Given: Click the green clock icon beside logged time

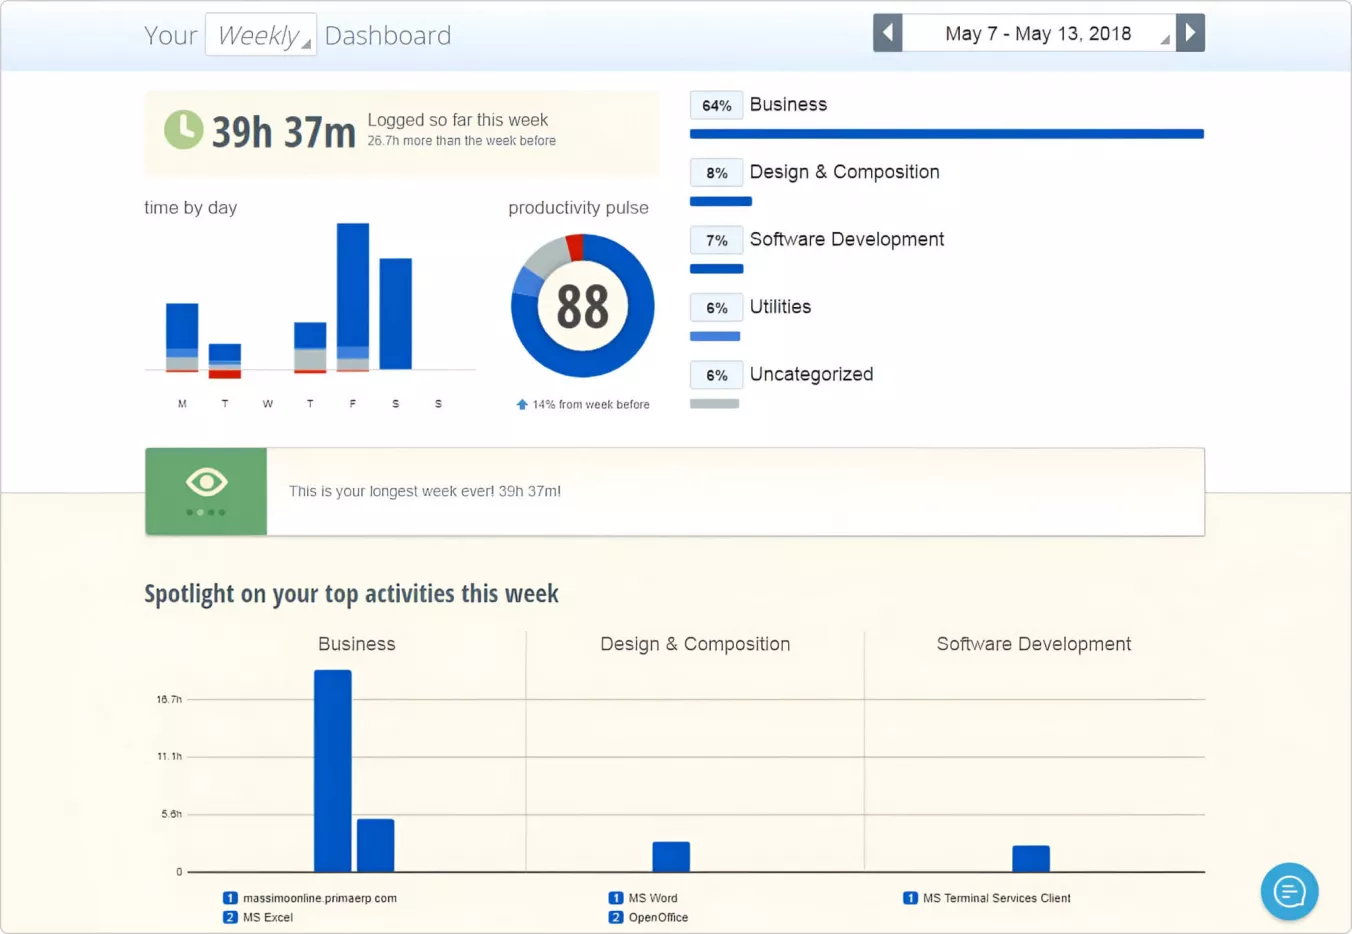Looking at the screenshot, I should pos(183,130).
